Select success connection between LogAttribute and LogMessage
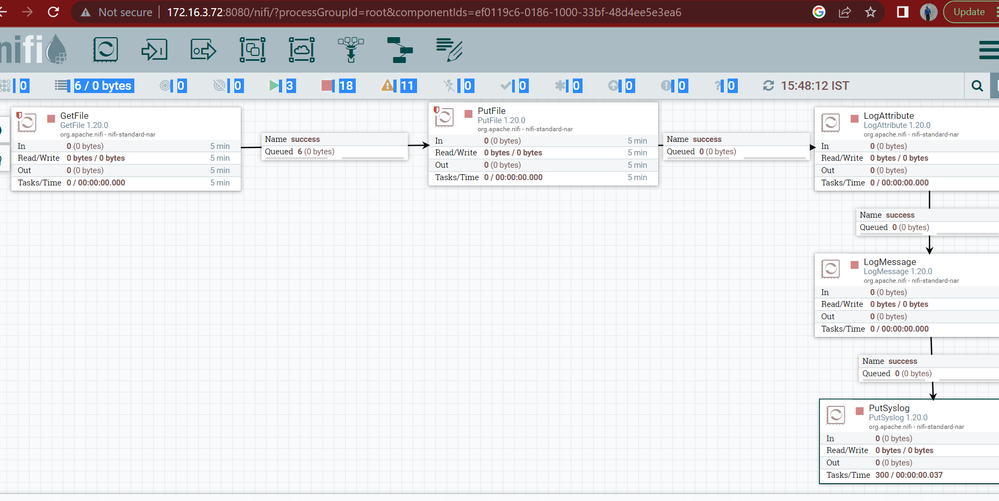 point(928,221)
